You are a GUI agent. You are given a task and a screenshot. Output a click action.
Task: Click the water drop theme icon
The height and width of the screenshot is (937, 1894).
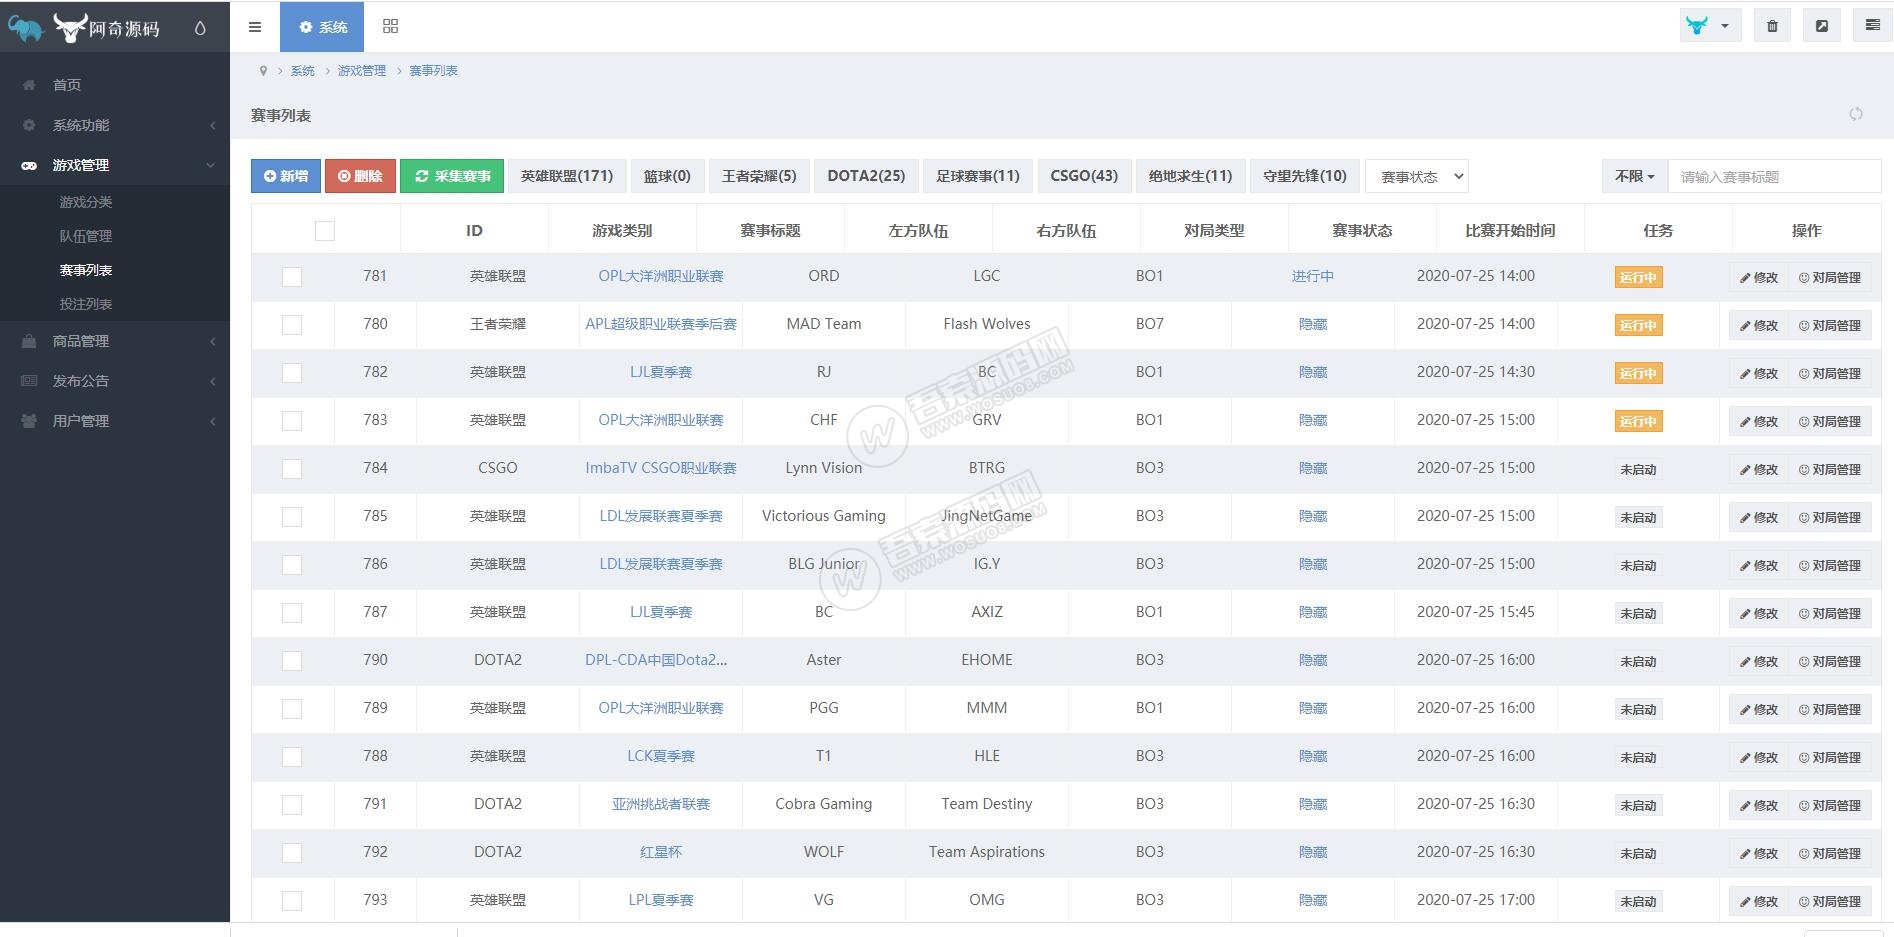[x=200, y=29]
